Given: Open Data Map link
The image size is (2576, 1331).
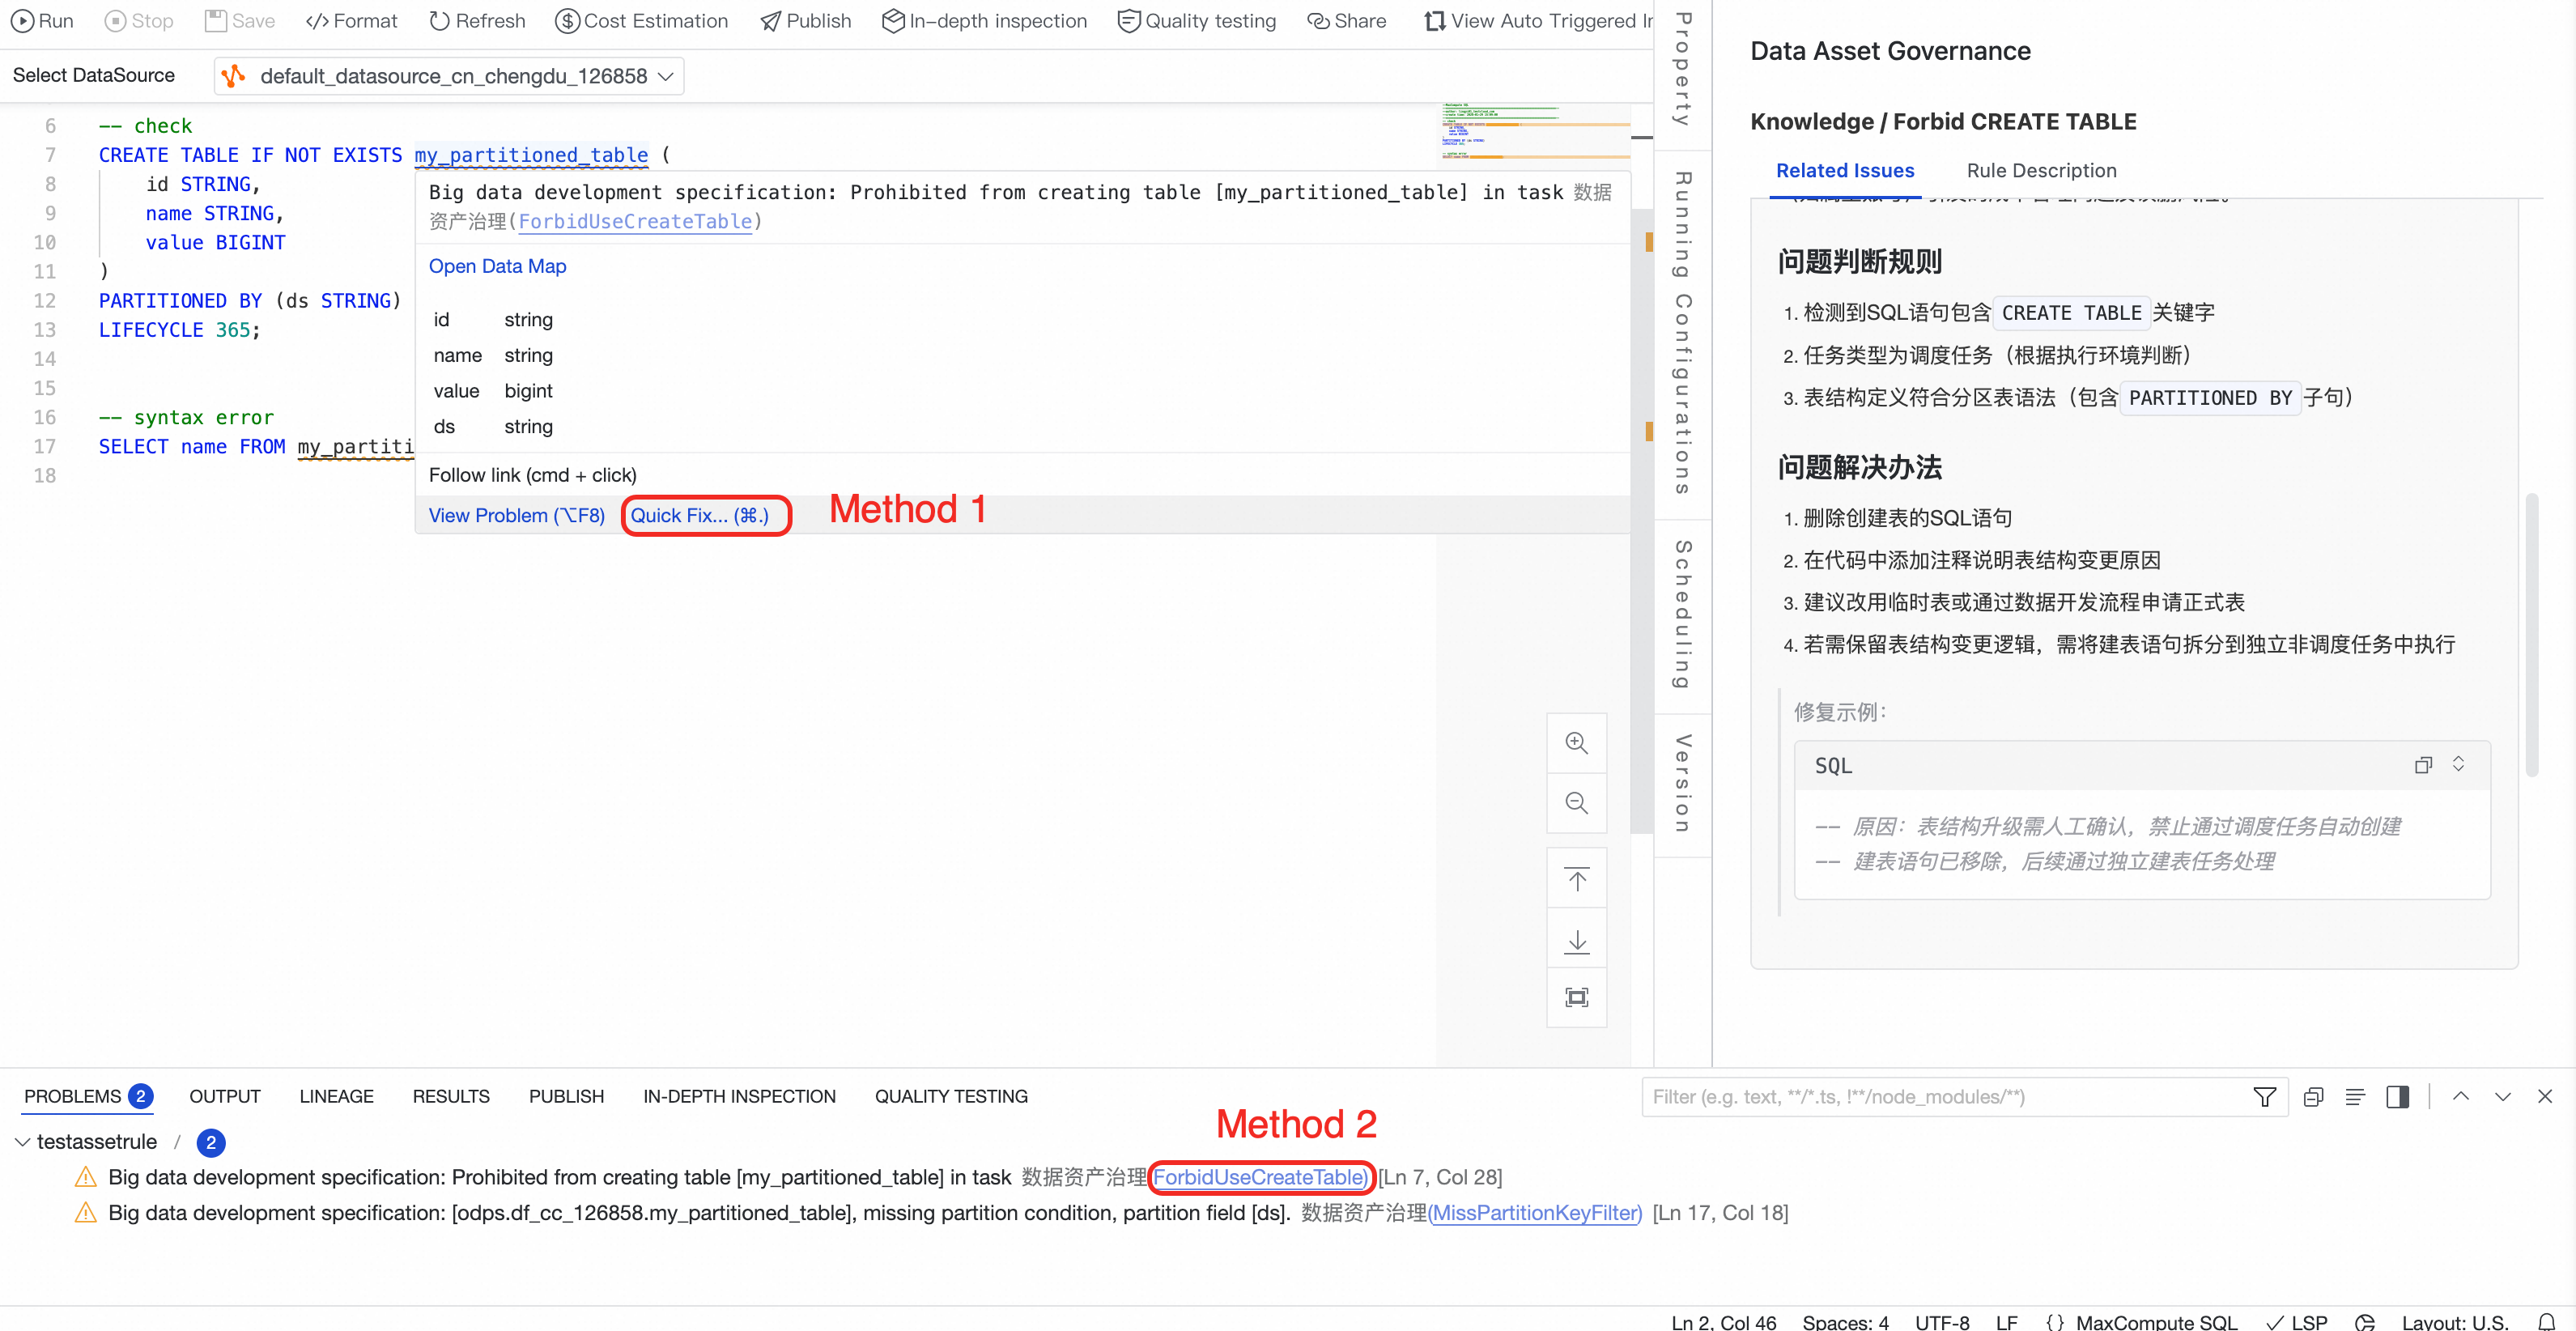Looking at the screenshot, I should (497, 267).
